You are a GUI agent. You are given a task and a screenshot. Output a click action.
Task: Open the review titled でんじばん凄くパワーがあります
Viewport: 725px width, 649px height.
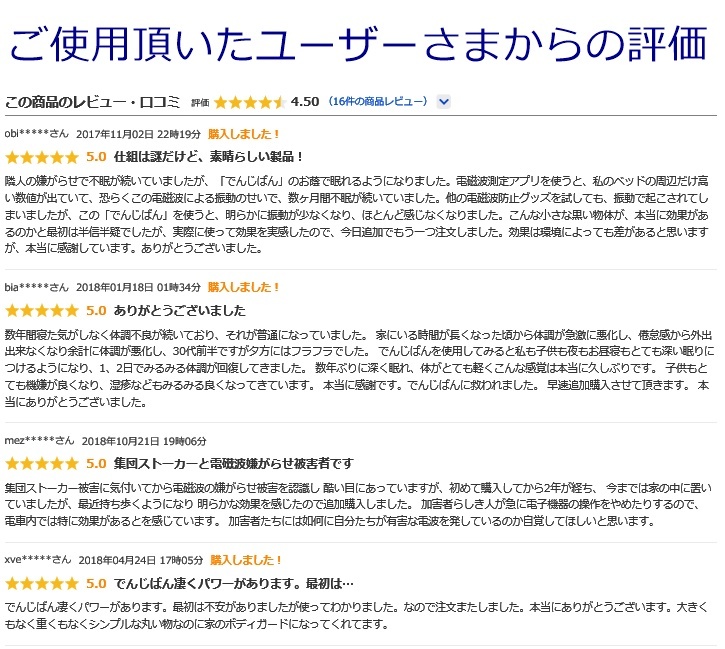tap(234, 583)
